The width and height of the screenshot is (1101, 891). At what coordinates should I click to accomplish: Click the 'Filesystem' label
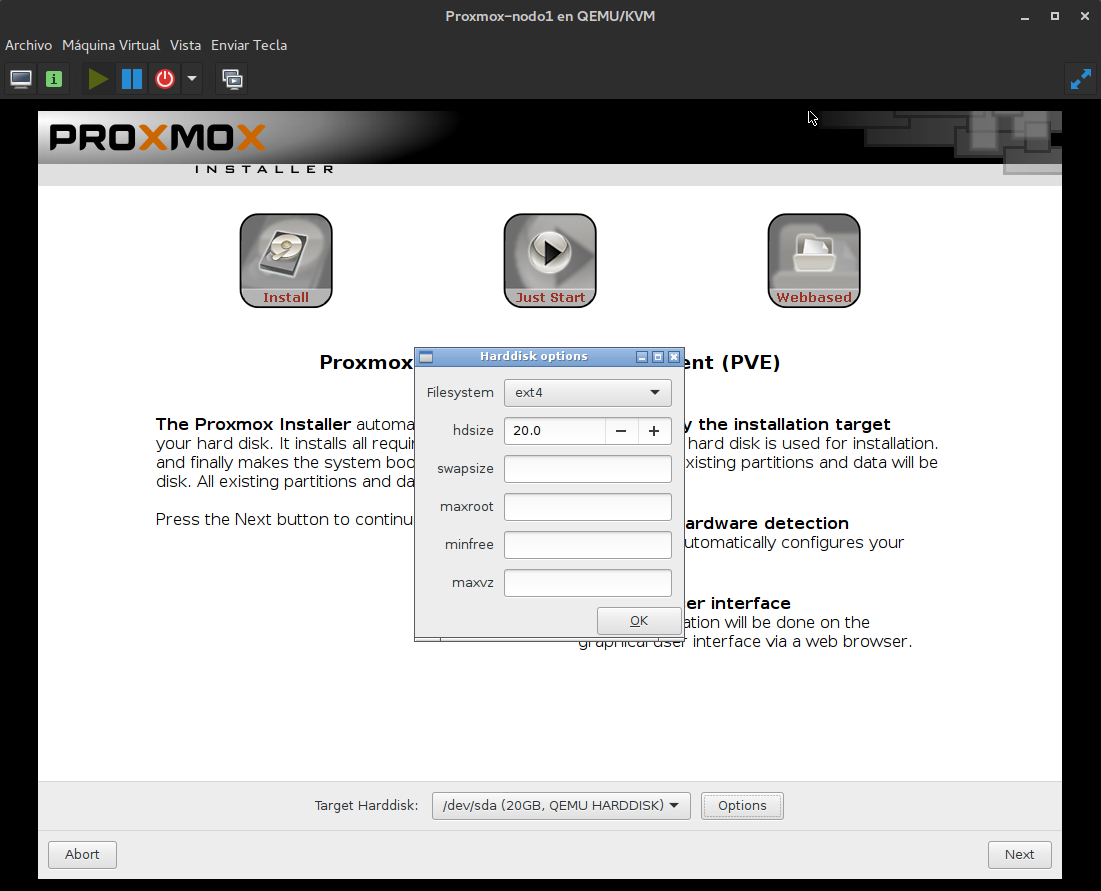click(x=460, y=392)
